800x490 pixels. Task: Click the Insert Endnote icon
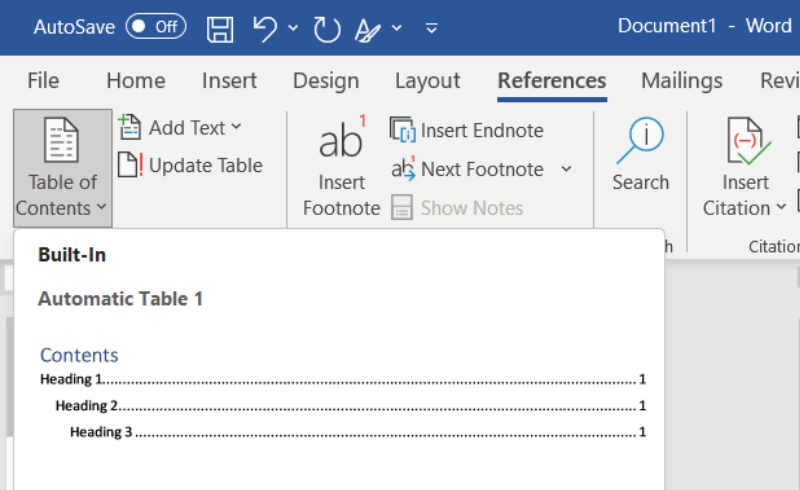[x=403, y=130]
